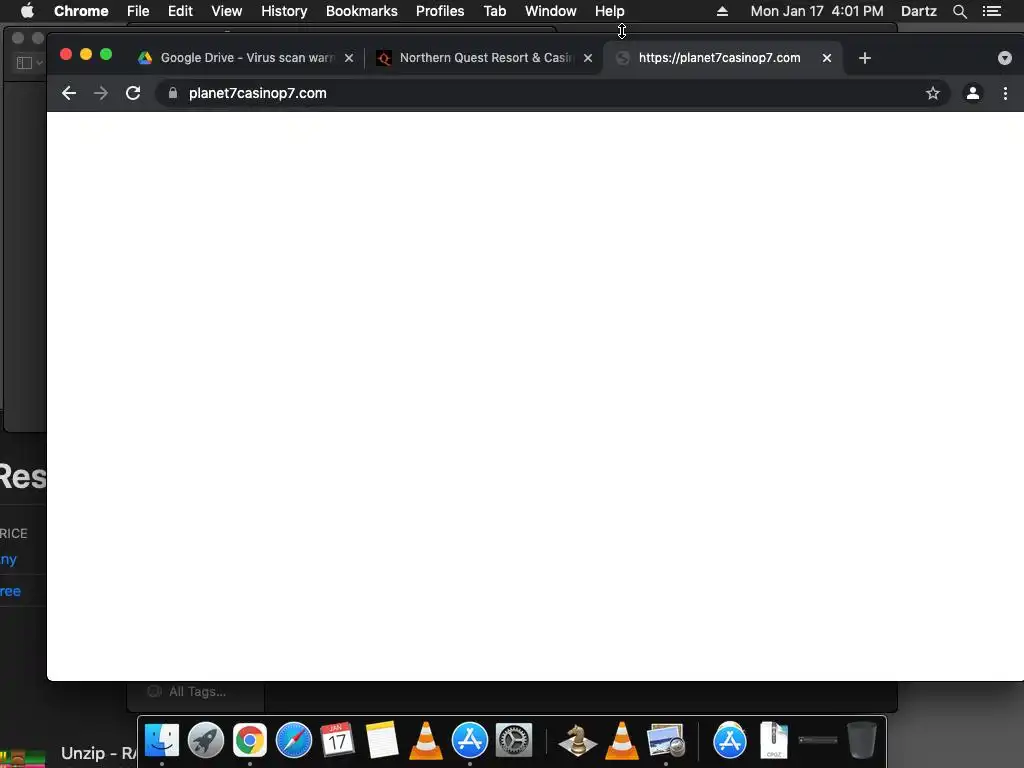This screenshot has height=768, width=1024.
Task: Open Notes from the Dock
Action: point(381,741)
